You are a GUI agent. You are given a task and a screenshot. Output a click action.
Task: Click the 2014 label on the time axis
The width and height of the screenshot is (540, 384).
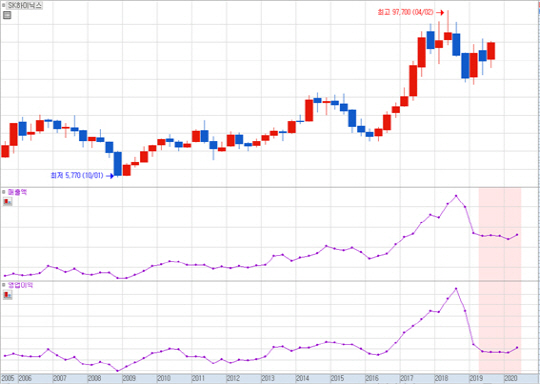[x=302, y=378]
